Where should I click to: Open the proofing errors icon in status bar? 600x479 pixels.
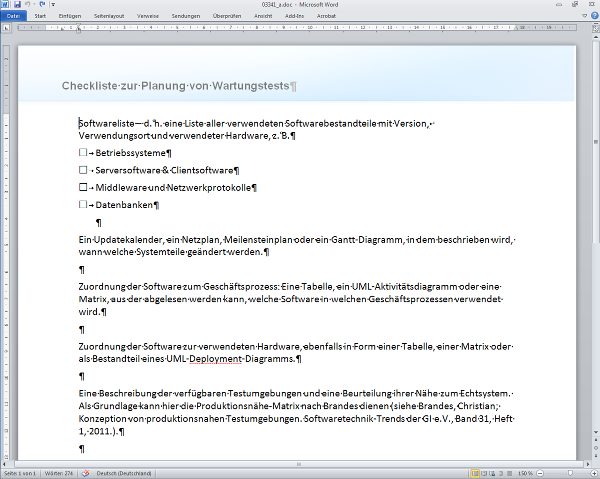85,473
